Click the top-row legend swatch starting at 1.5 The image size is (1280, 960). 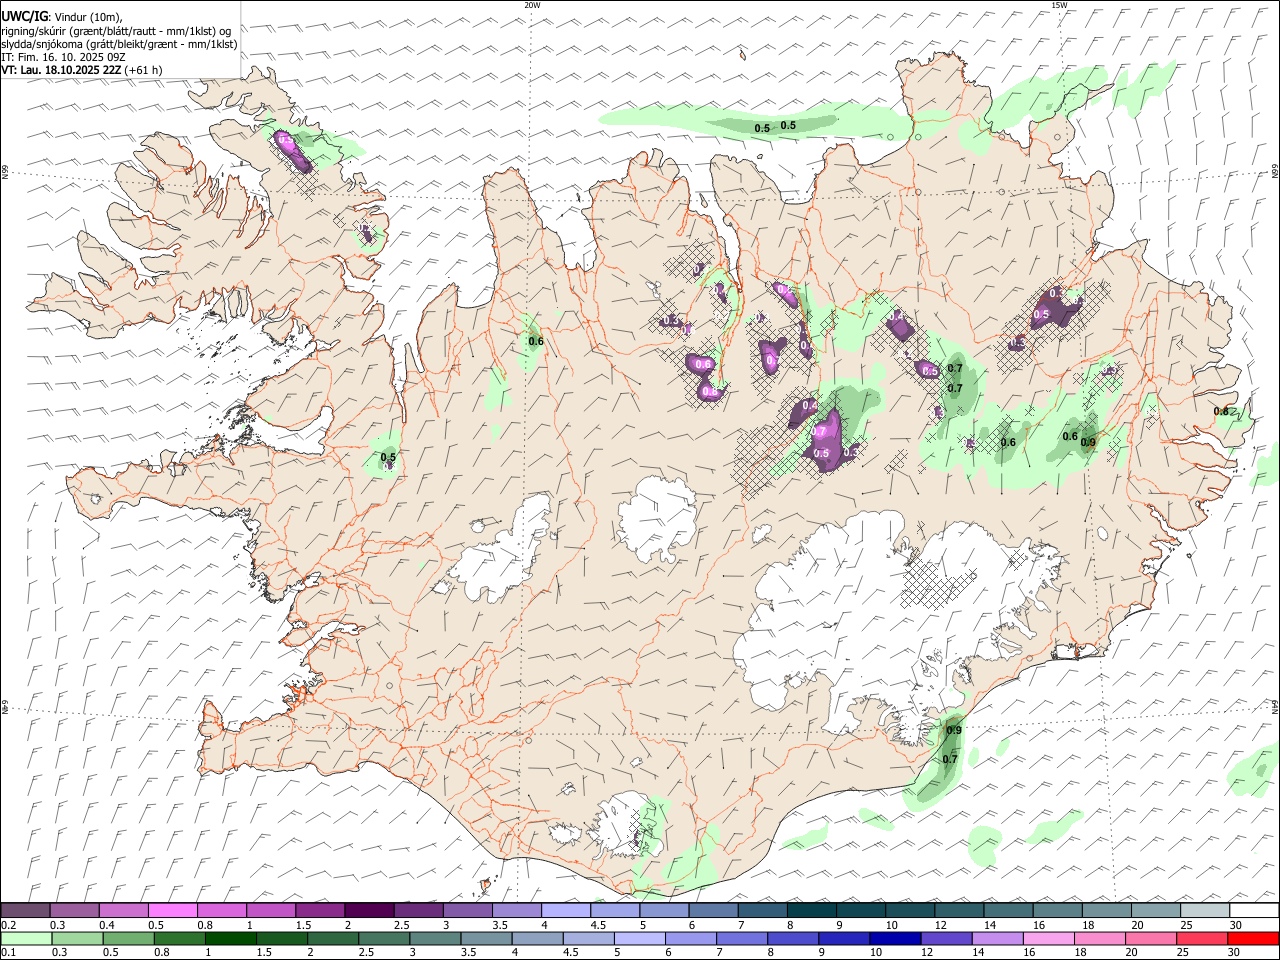tap(319, 911)
